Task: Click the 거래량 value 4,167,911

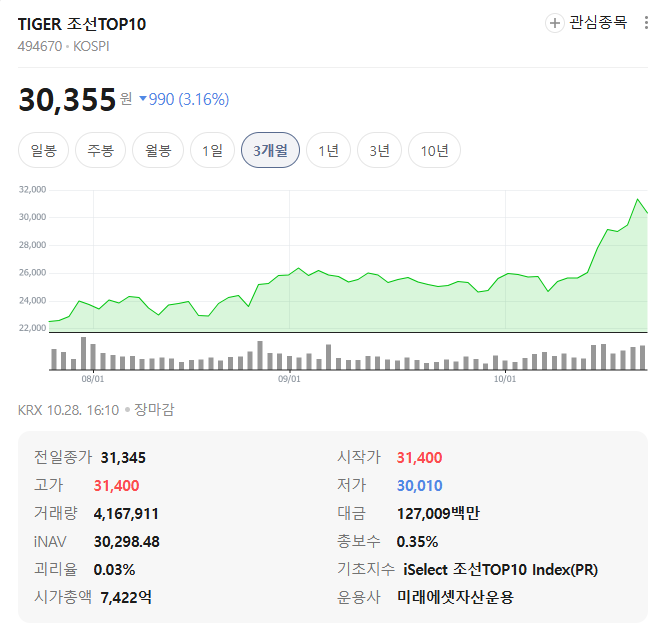Action: (x=126, y=514)
